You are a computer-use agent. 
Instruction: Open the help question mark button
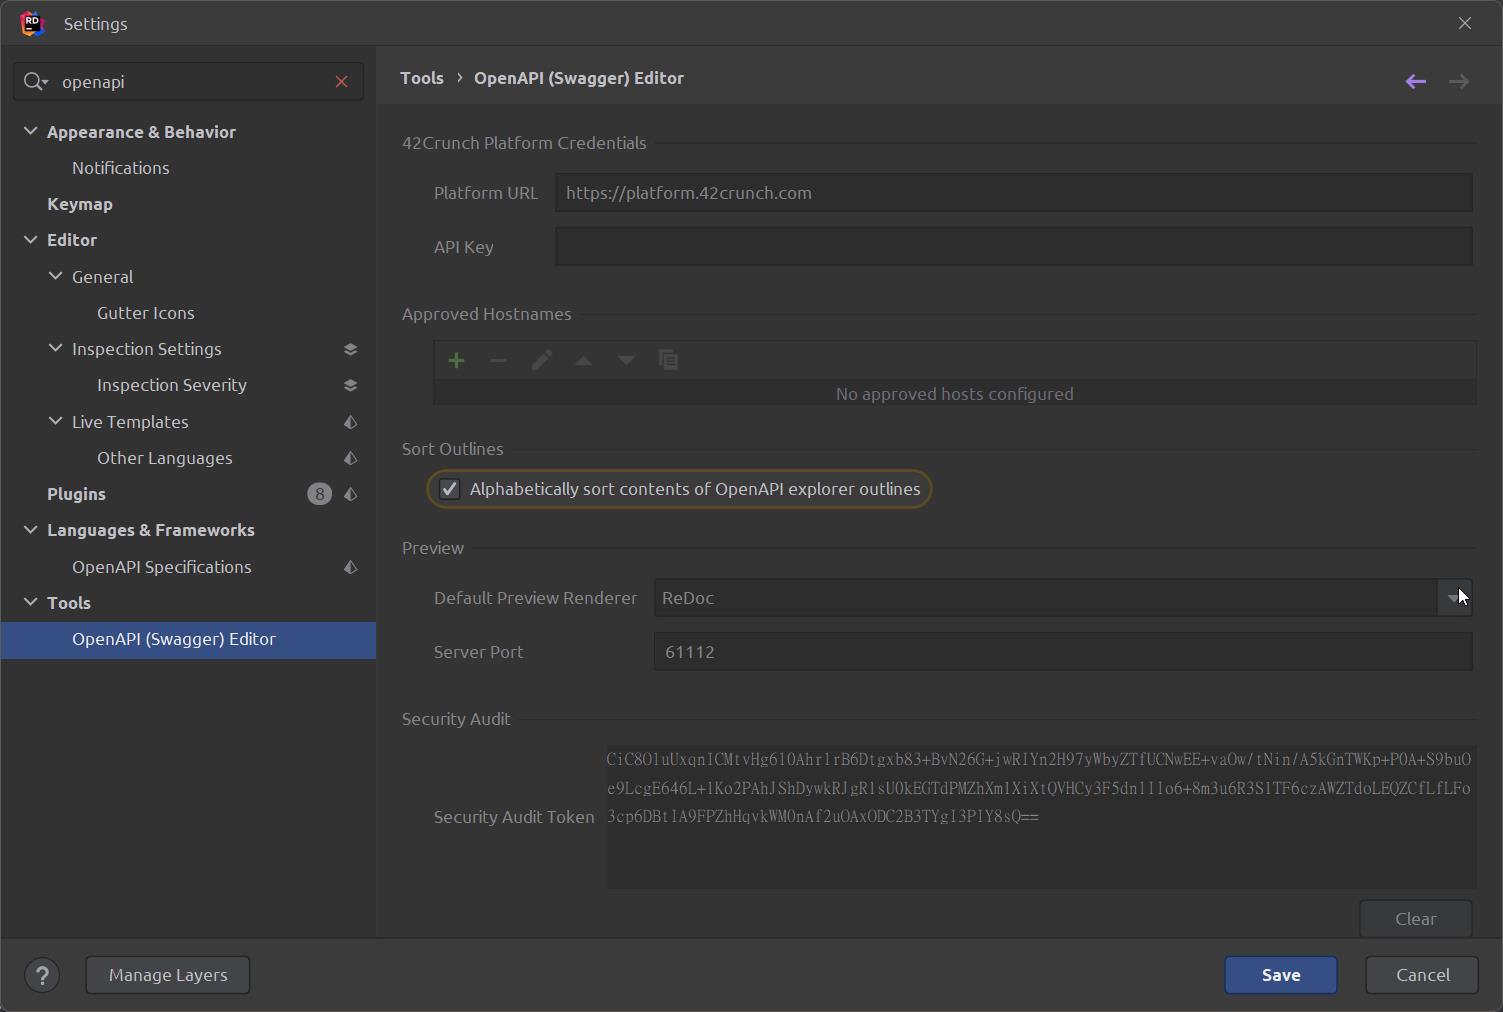[42, 975]
